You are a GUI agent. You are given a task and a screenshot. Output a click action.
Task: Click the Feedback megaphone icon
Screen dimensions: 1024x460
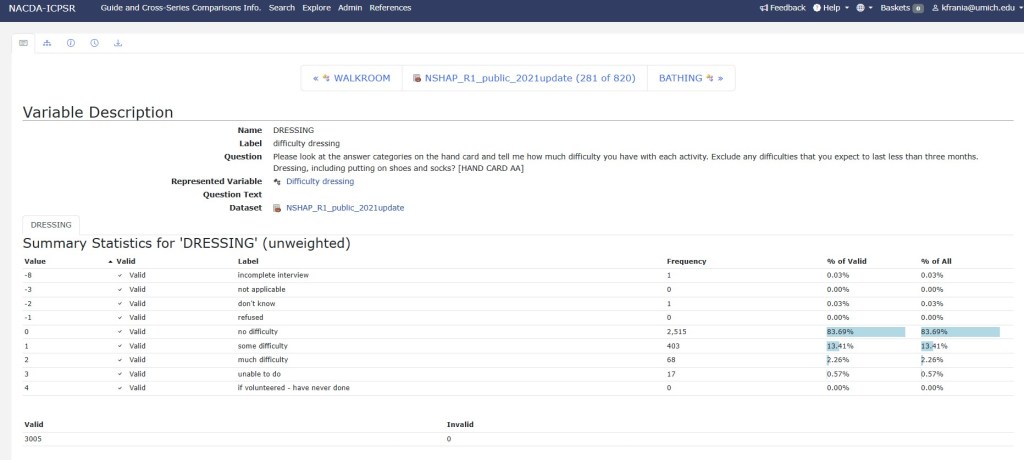coord(764,8)
